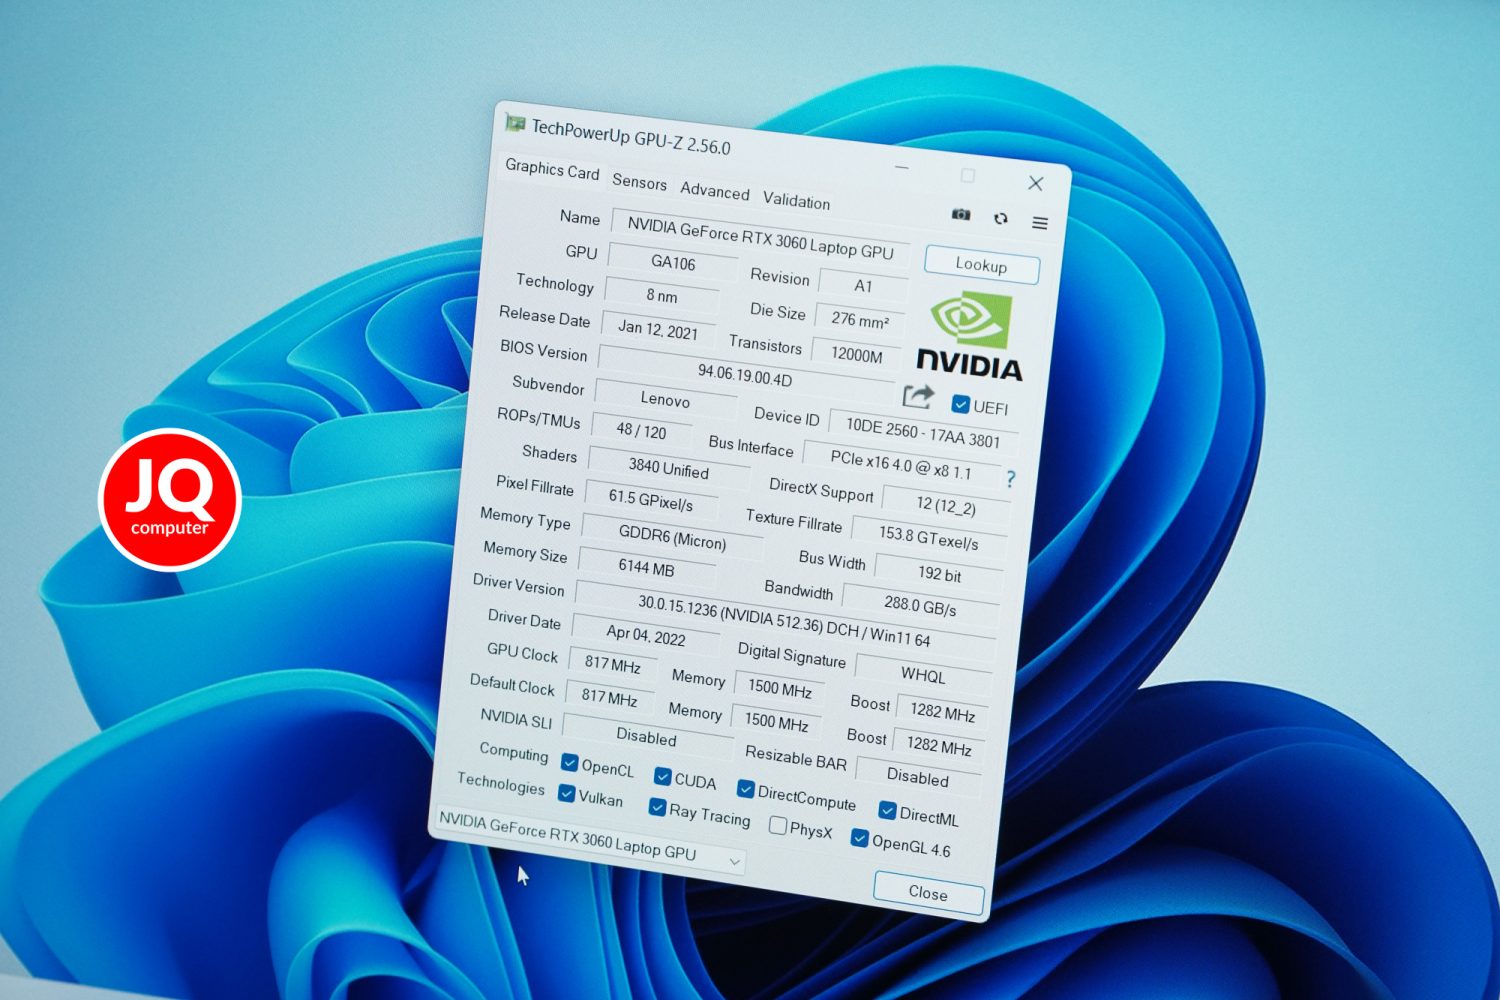1500x1000 pixels.
Task: Toggle the UEFI checkbox
Action: 961,404
